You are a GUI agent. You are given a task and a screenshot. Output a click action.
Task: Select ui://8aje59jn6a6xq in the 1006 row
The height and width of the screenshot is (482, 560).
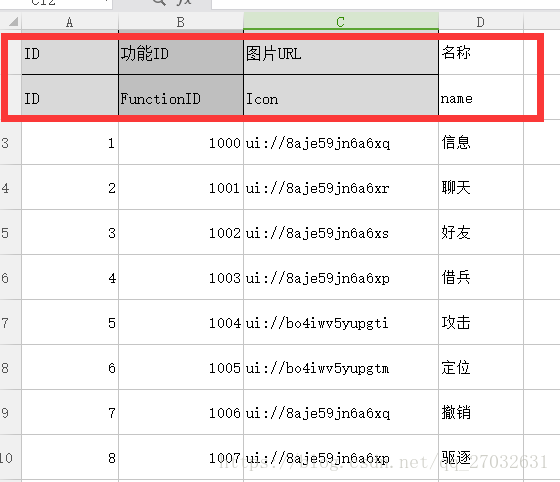pos(341,412)
